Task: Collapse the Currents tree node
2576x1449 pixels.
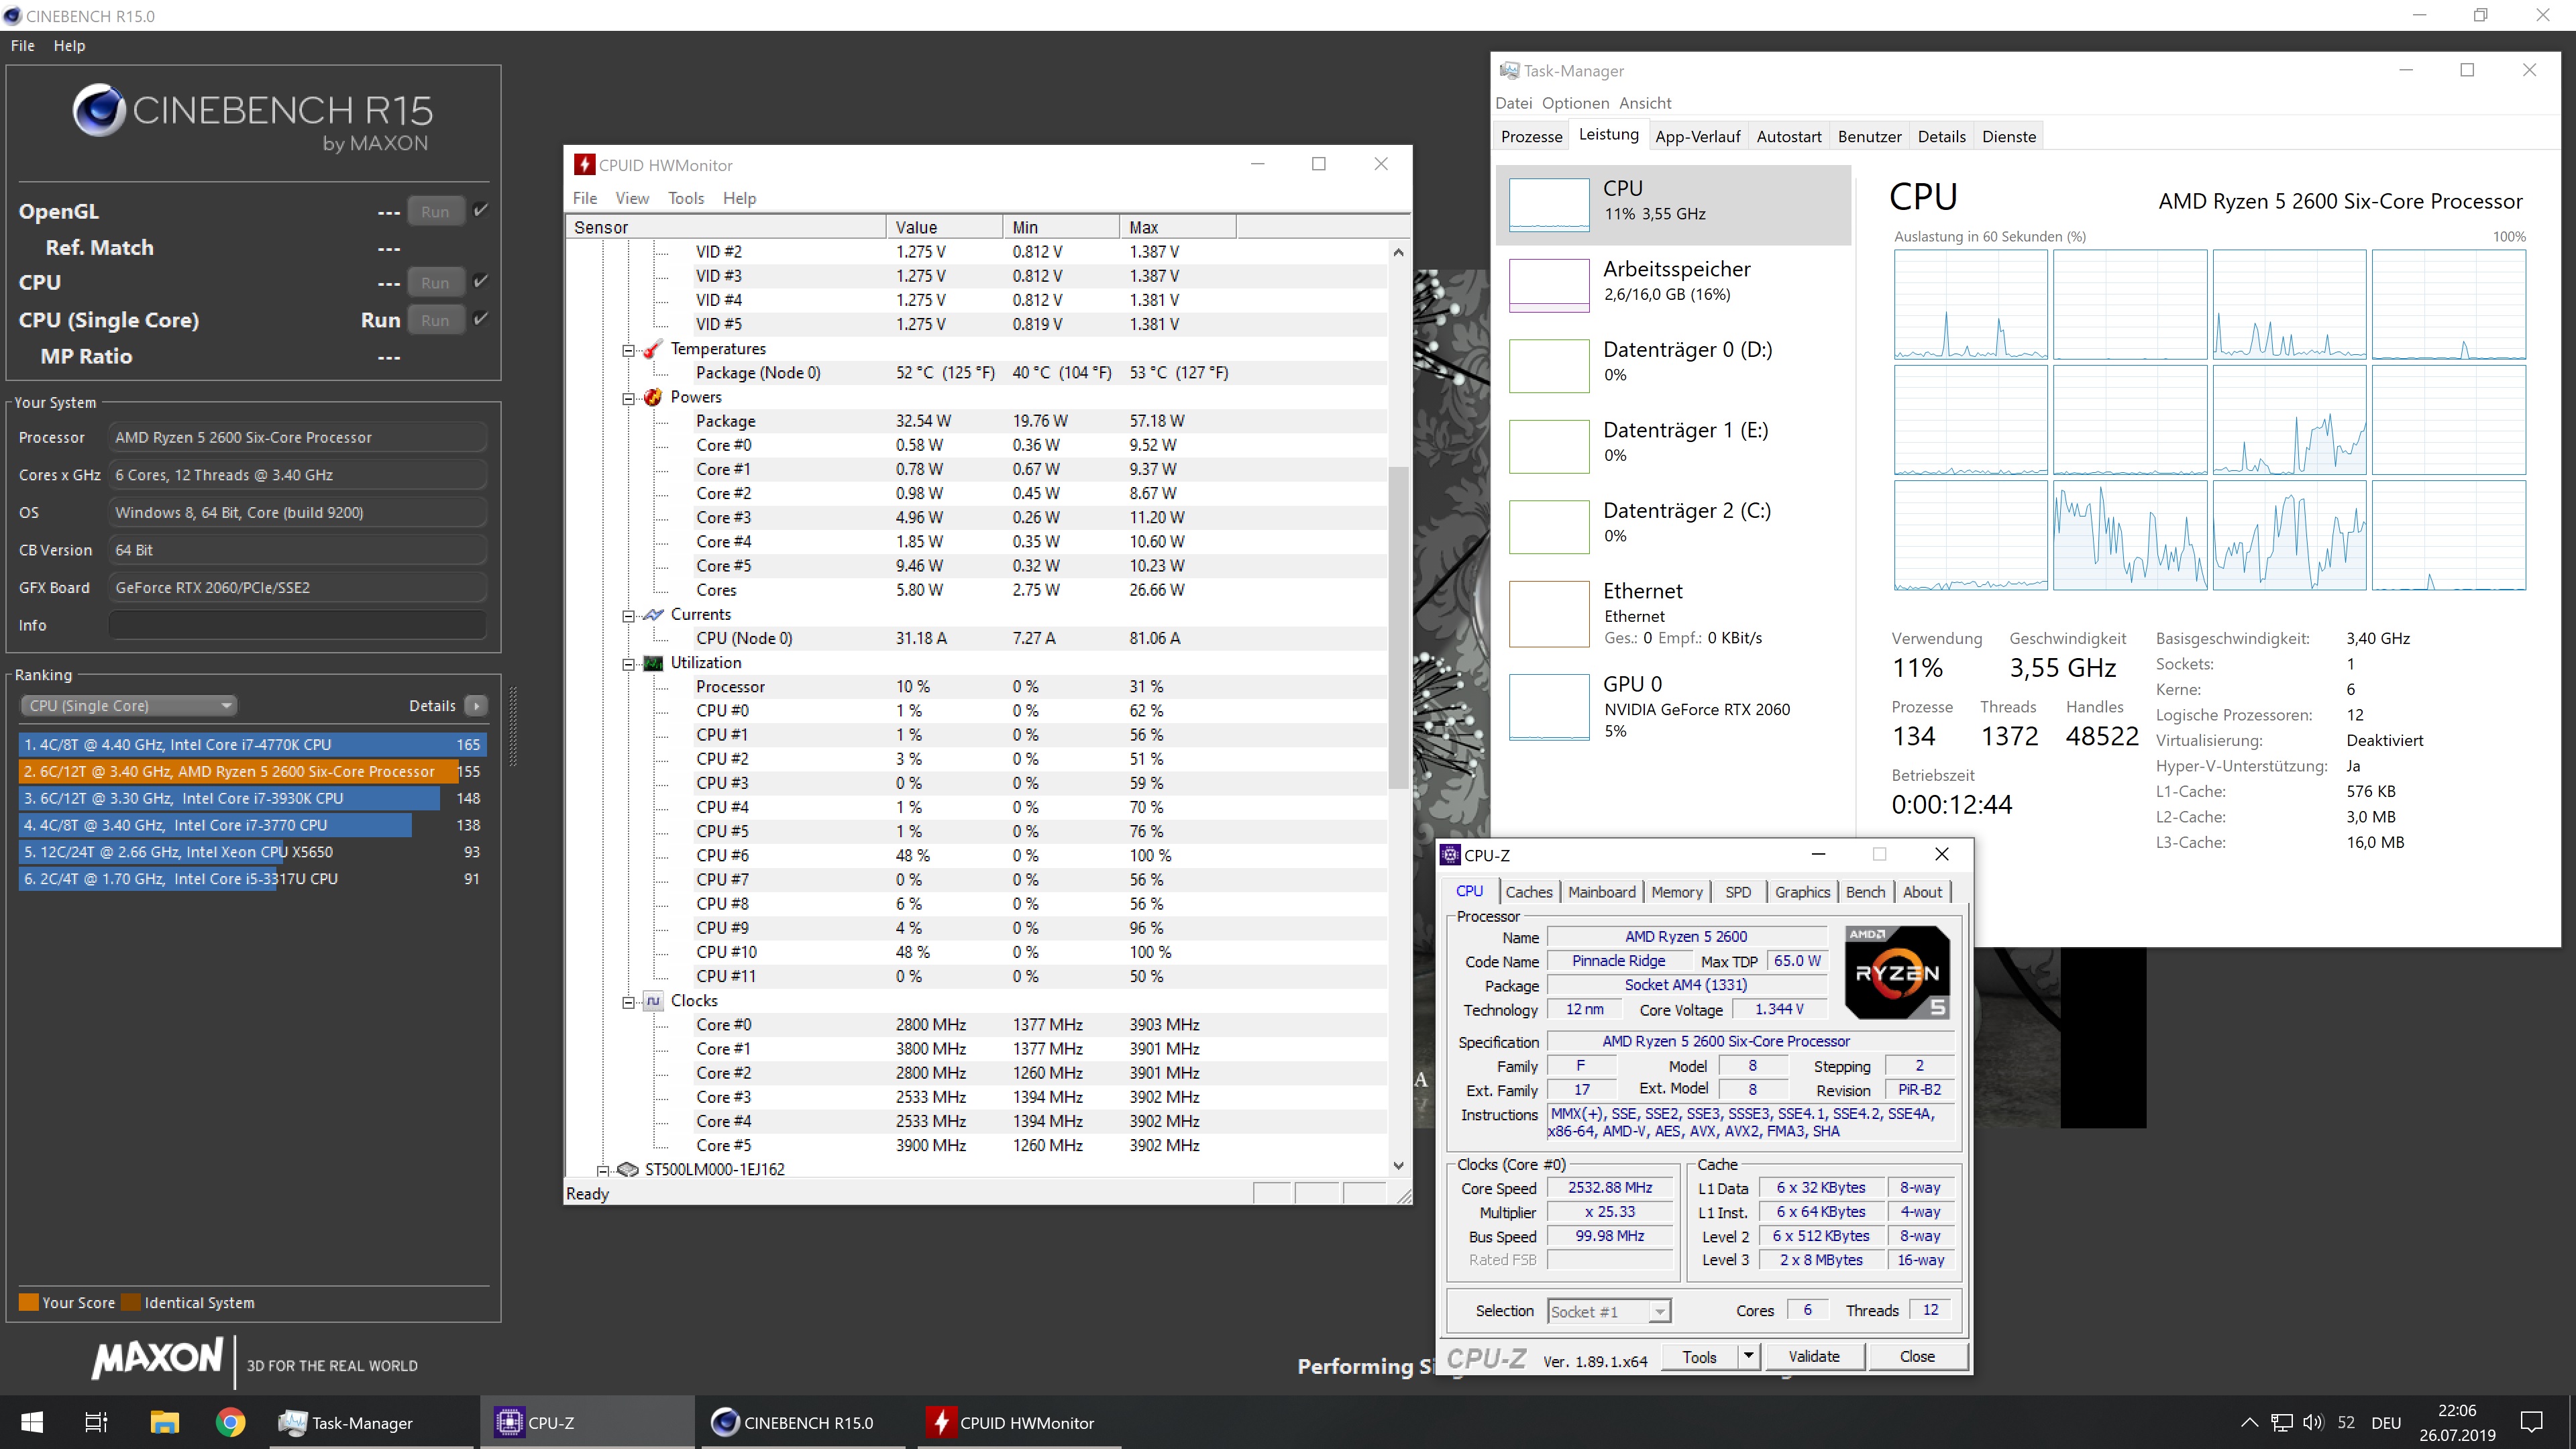Action: [x=628, y=616]
